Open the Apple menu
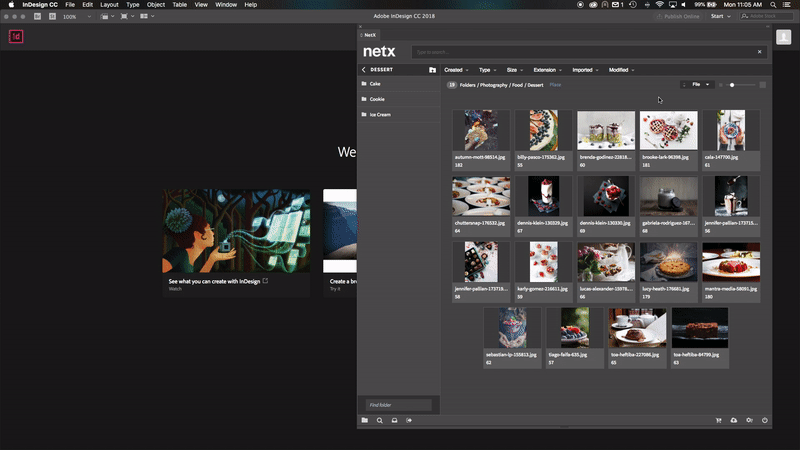Image resolution: width=800 pixels, height=450 pixels. [11, 5]
